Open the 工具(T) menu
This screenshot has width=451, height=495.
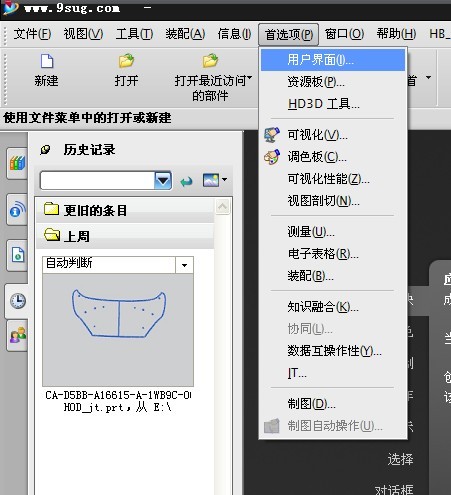[134, 34]
